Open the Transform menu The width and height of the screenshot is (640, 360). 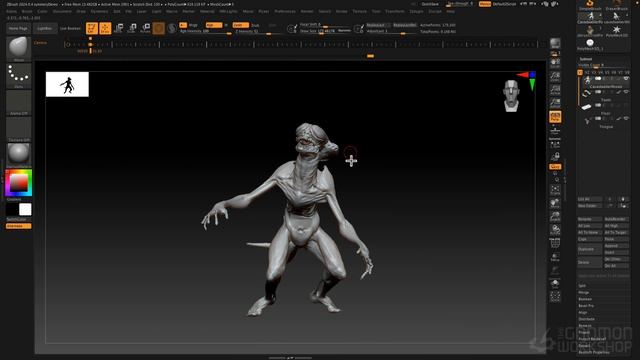(x=395, y=11)
